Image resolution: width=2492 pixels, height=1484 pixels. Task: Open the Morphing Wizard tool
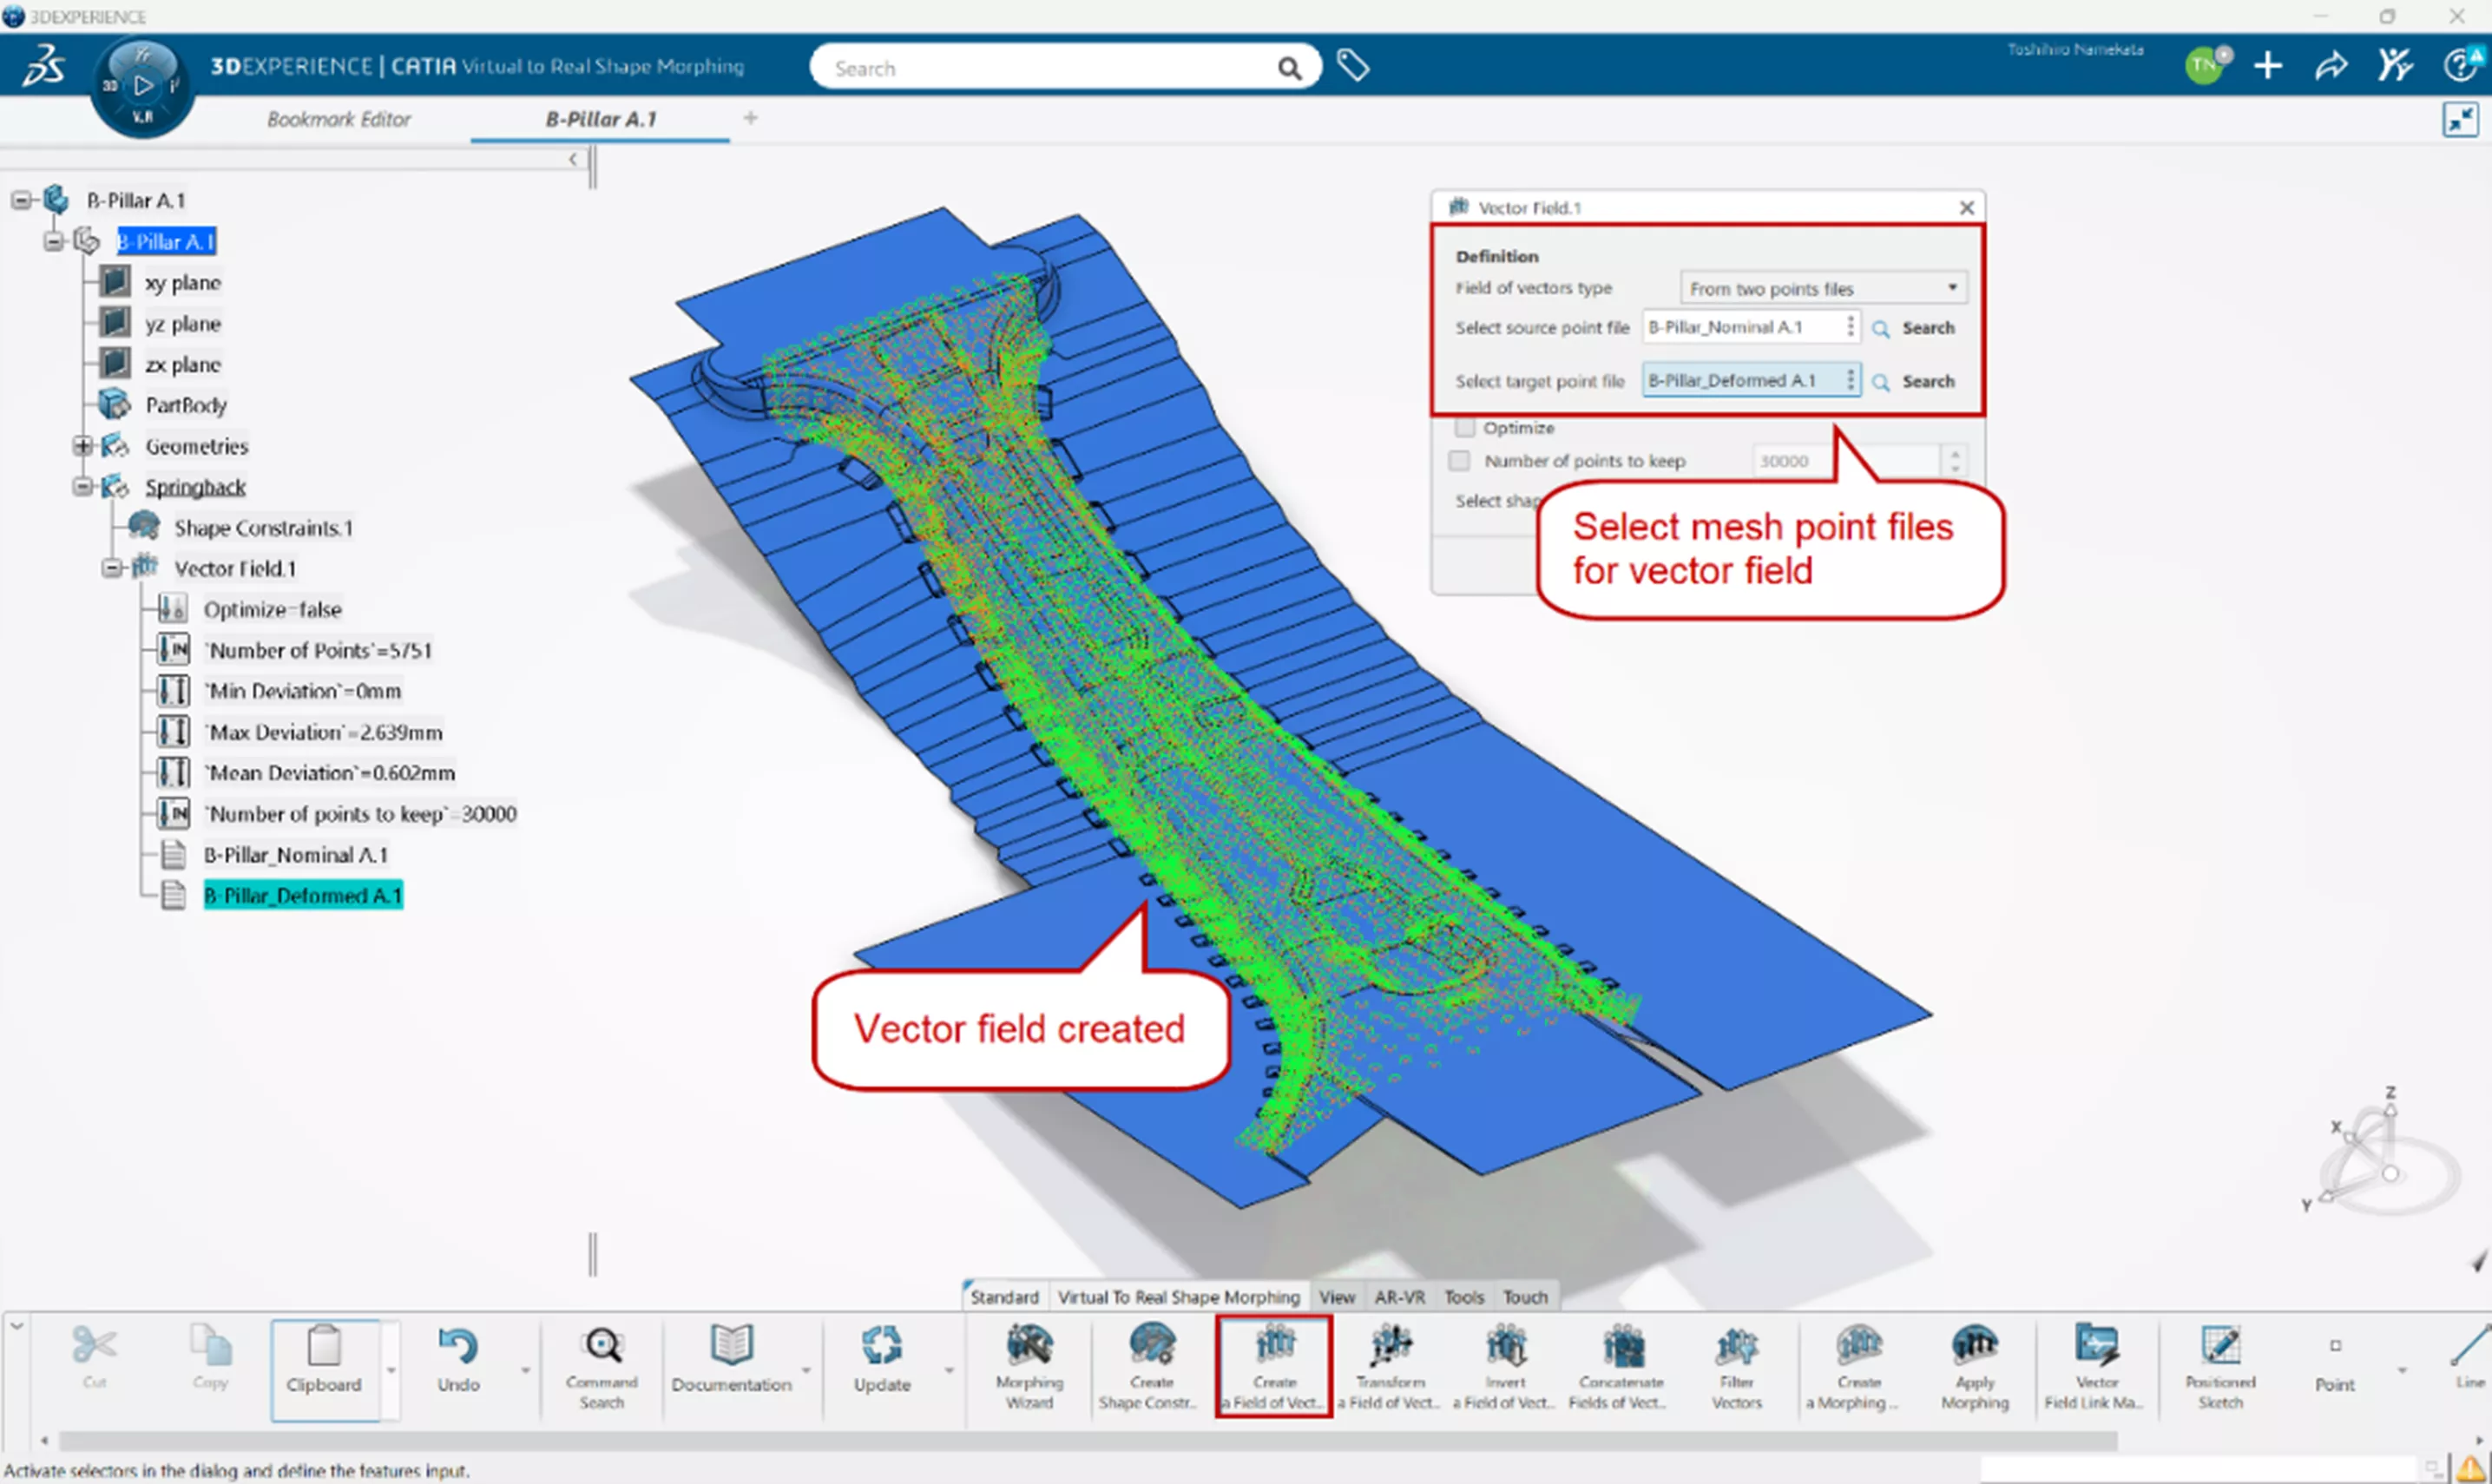[1029, 1366]
